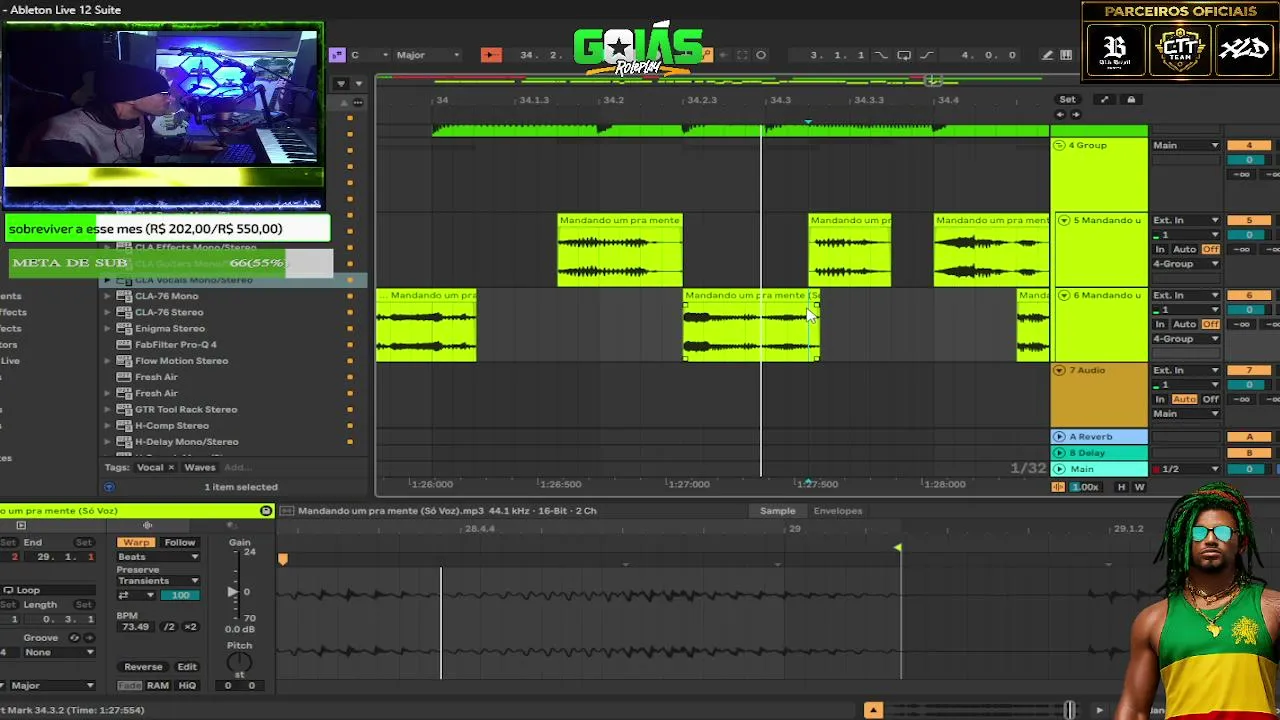Click the clip Pitch knob

tap(239, 664)
